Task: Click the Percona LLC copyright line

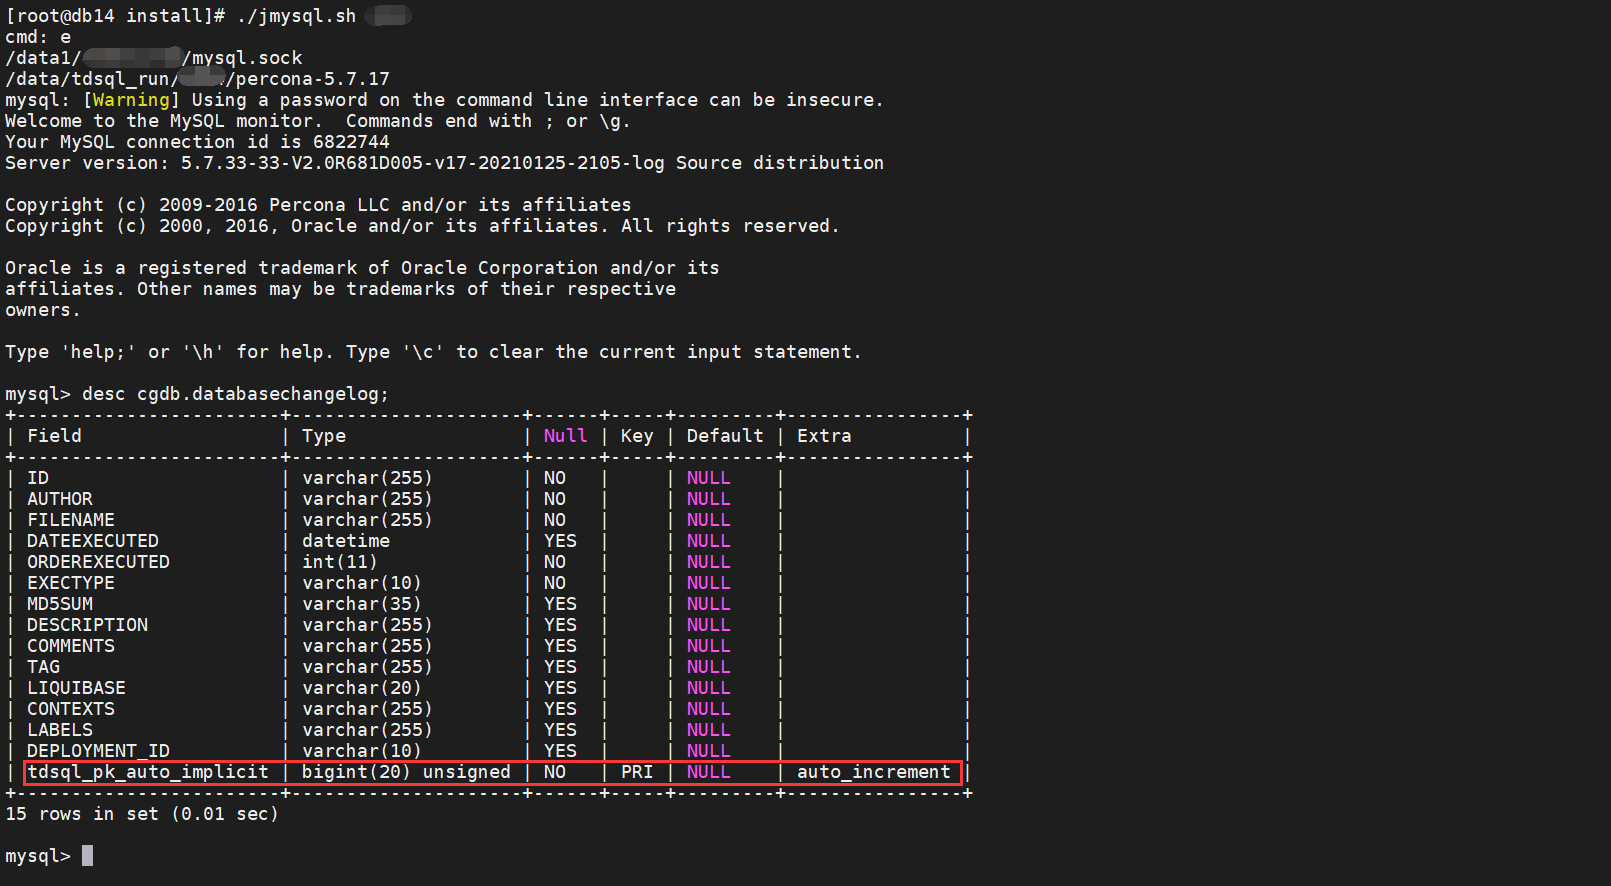Action: [x=318, y=205]
